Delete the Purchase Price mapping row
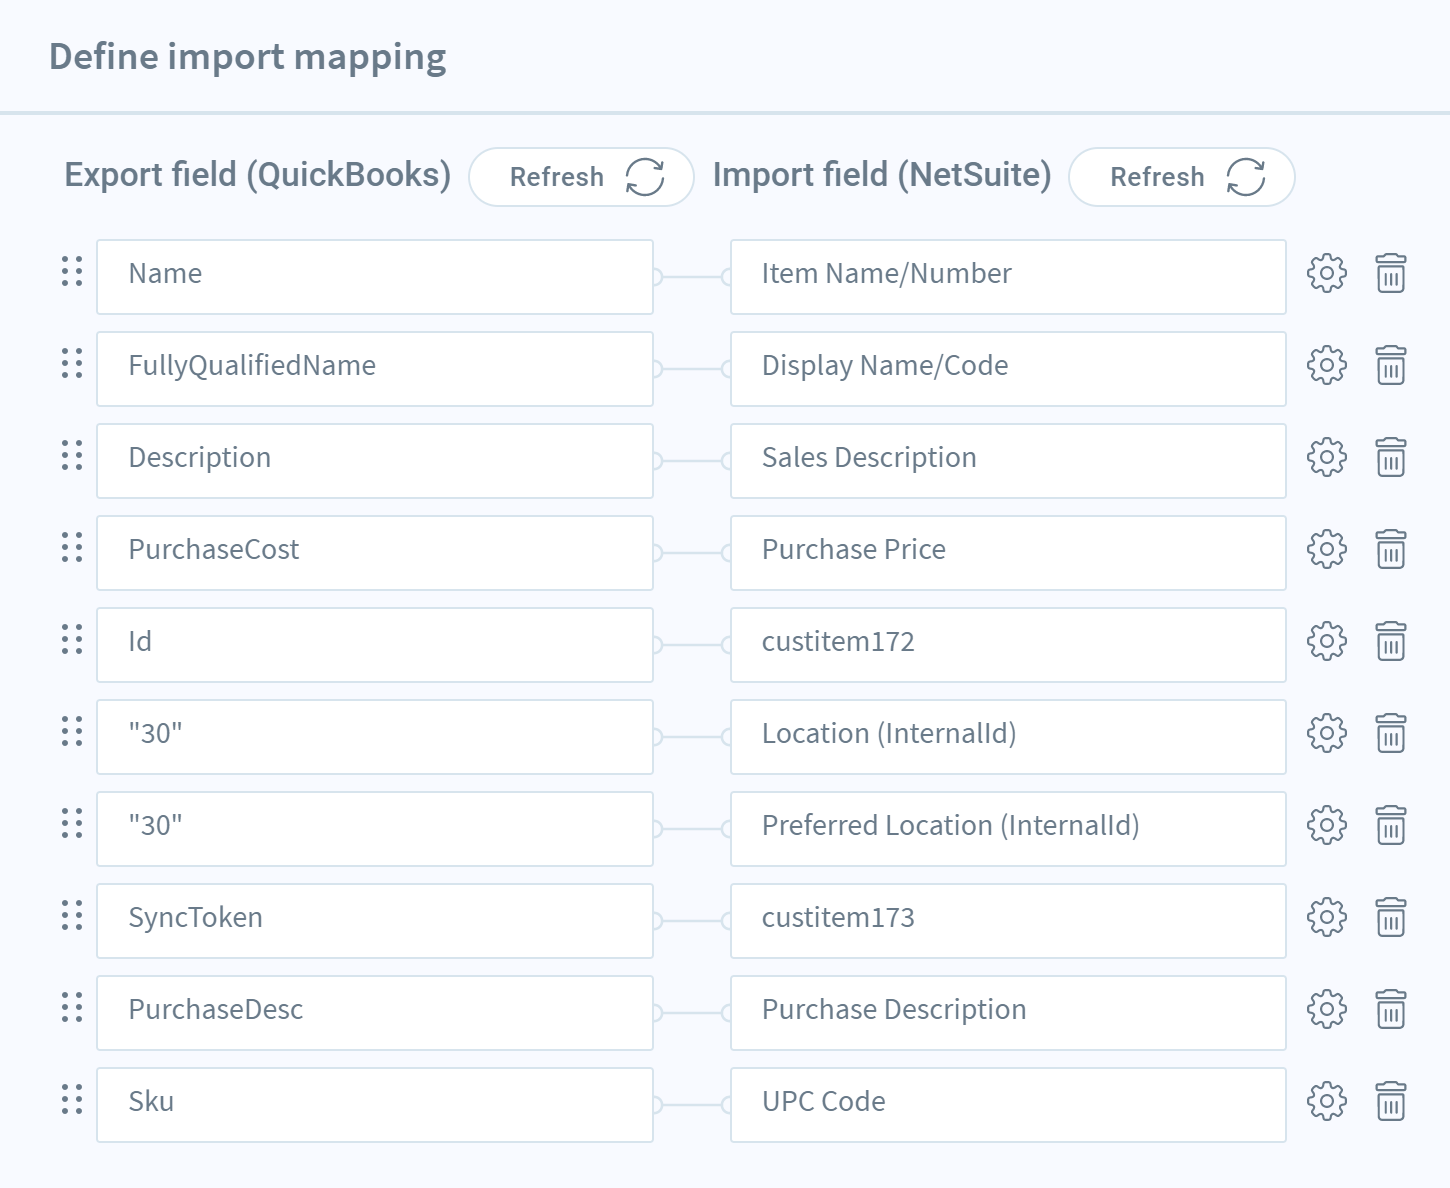Viewport: 1450px width, 1188px height. click(x=1391, y=549)
